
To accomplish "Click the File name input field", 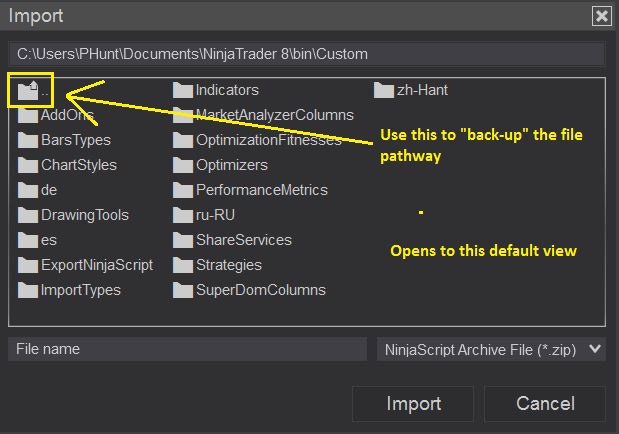I will (188, 349).
